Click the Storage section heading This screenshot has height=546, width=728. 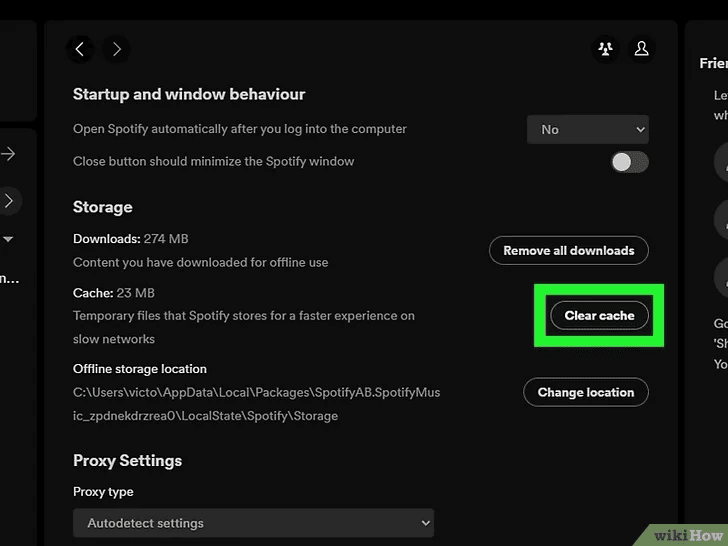coord(103,207)
